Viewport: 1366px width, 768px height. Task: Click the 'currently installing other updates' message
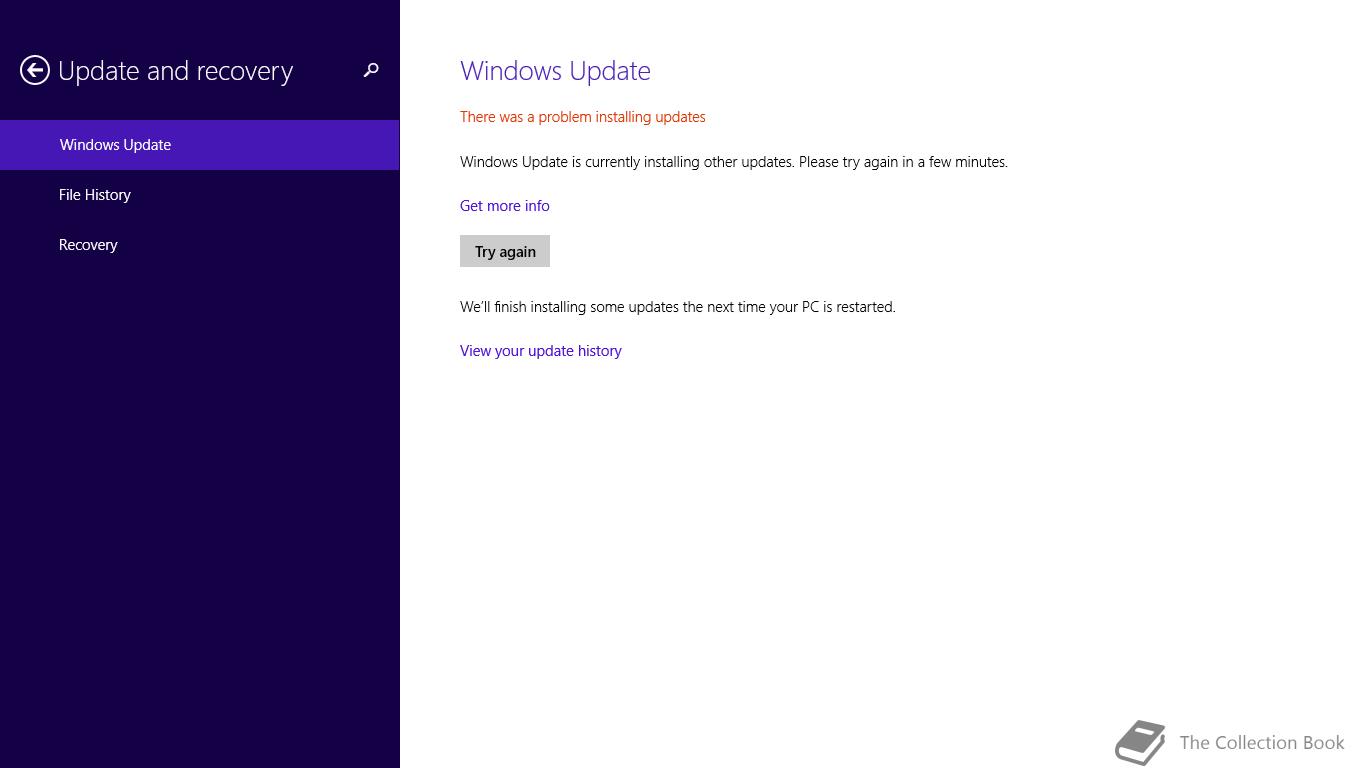click(733, 162)
